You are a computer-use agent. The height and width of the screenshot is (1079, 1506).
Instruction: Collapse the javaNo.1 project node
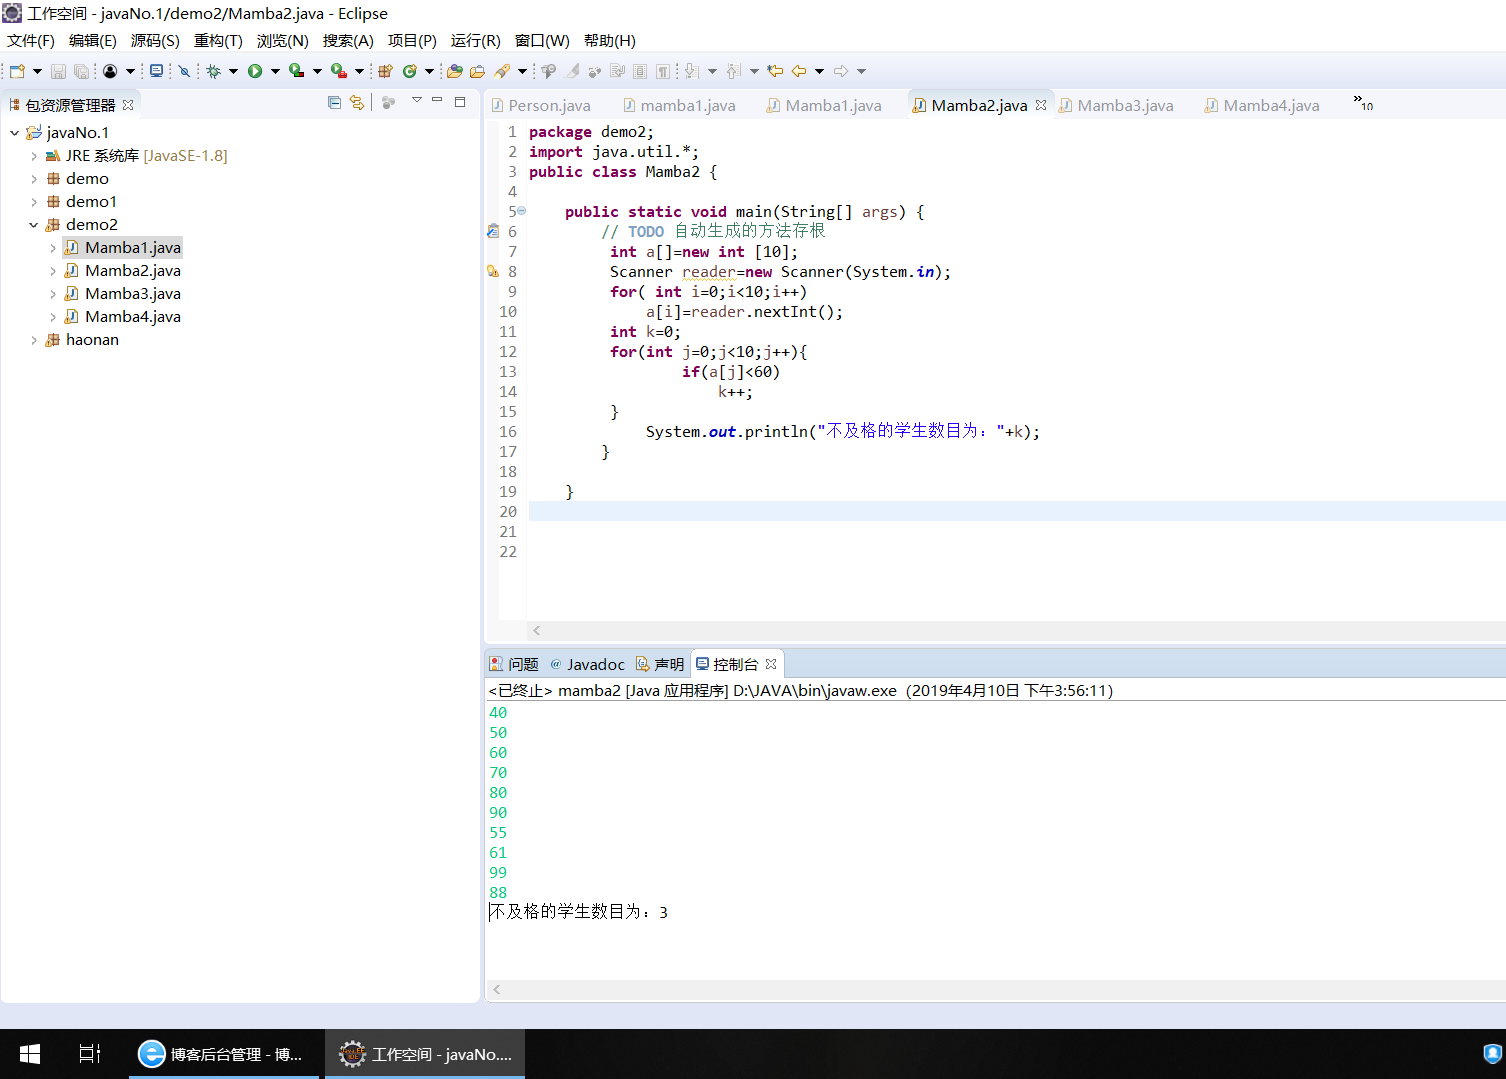pos(15,132)
